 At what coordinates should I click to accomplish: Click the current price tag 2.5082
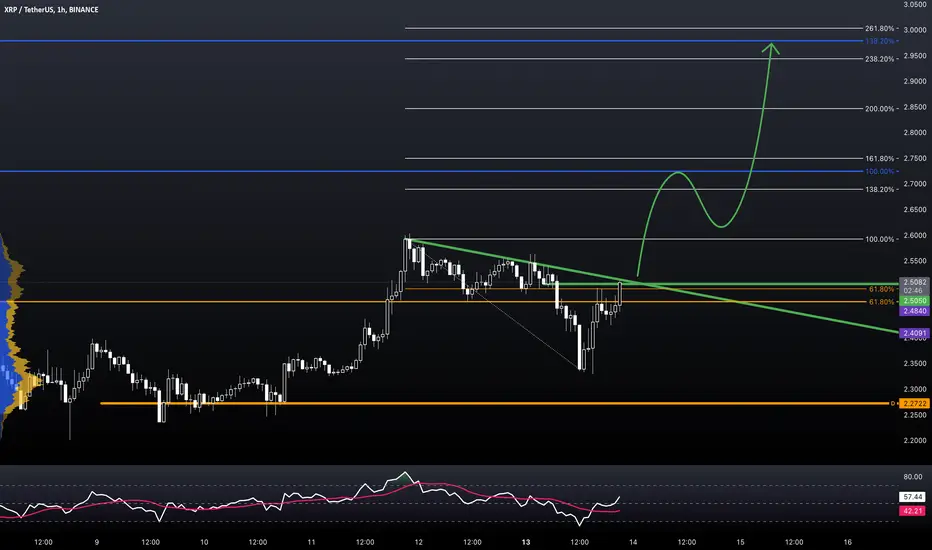(915, 282)
